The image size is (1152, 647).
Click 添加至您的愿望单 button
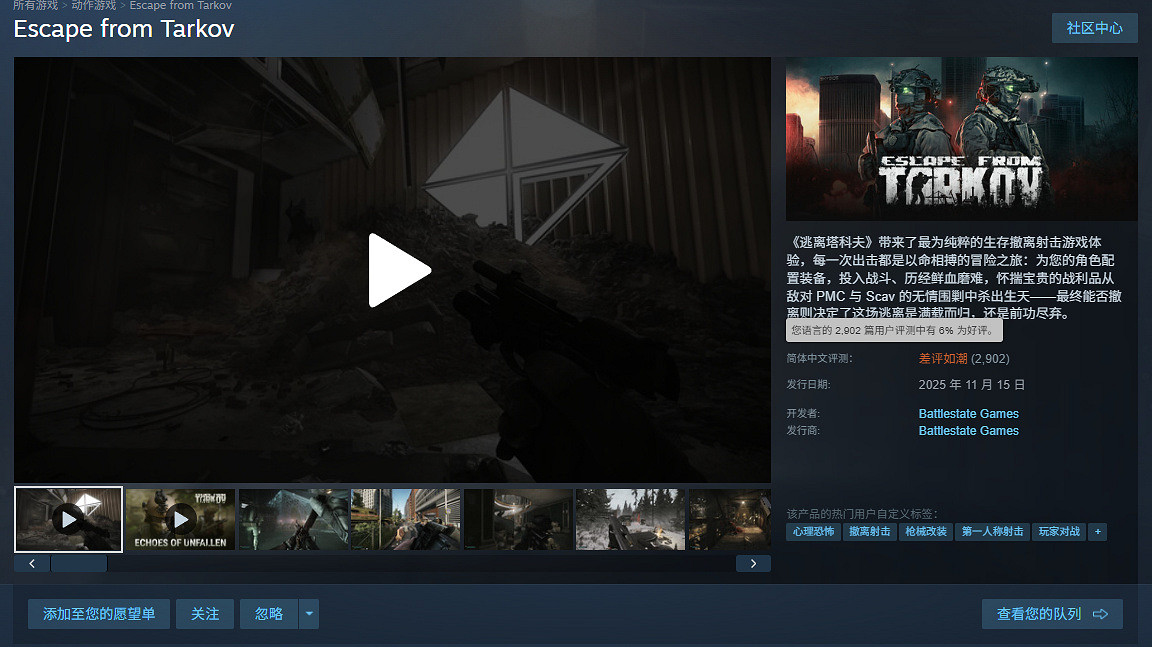(x=98, y=614)
